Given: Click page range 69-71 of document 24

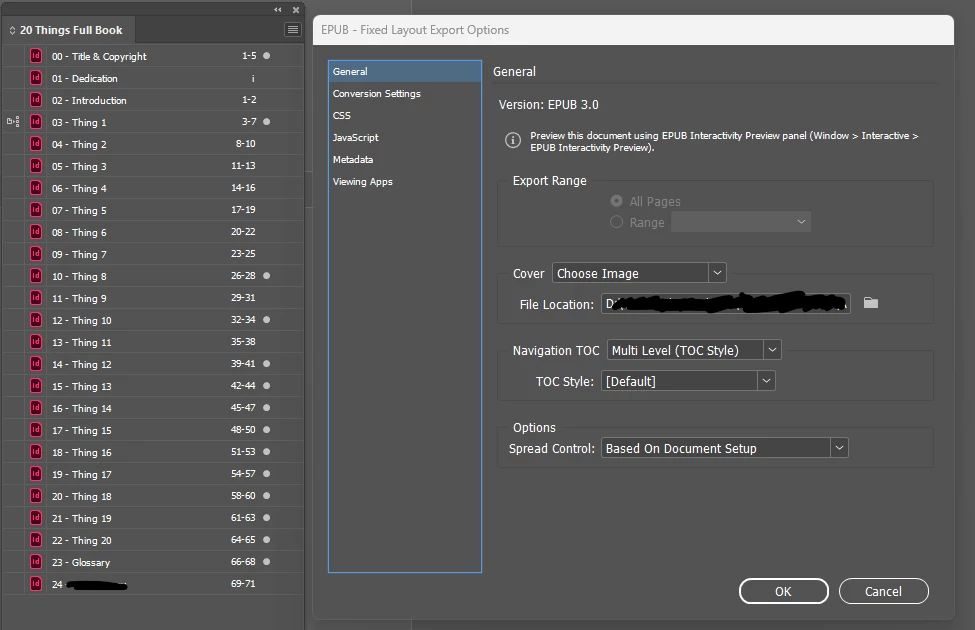Looking at the screenshot, I should click(x=243, y=583).
